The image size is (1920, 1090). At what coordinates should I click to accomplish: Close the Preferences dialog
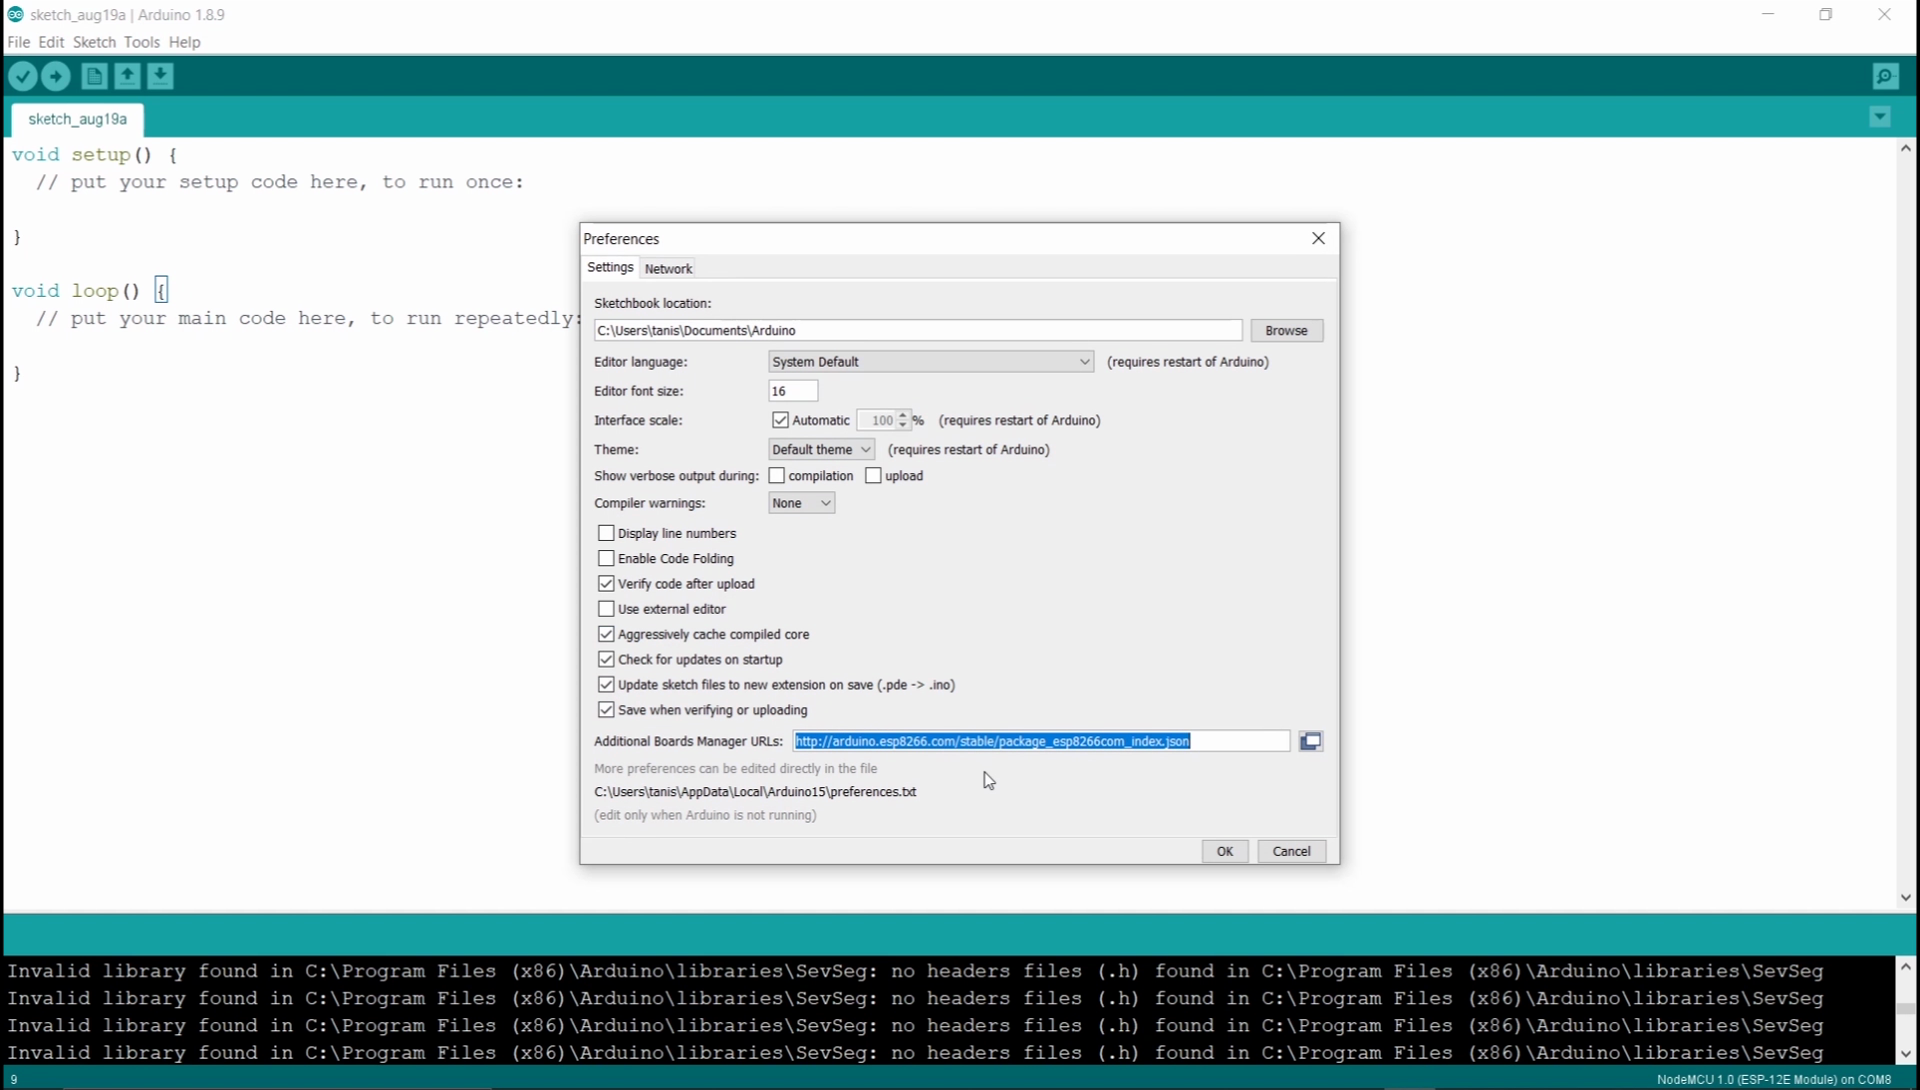coord(1318,238)
